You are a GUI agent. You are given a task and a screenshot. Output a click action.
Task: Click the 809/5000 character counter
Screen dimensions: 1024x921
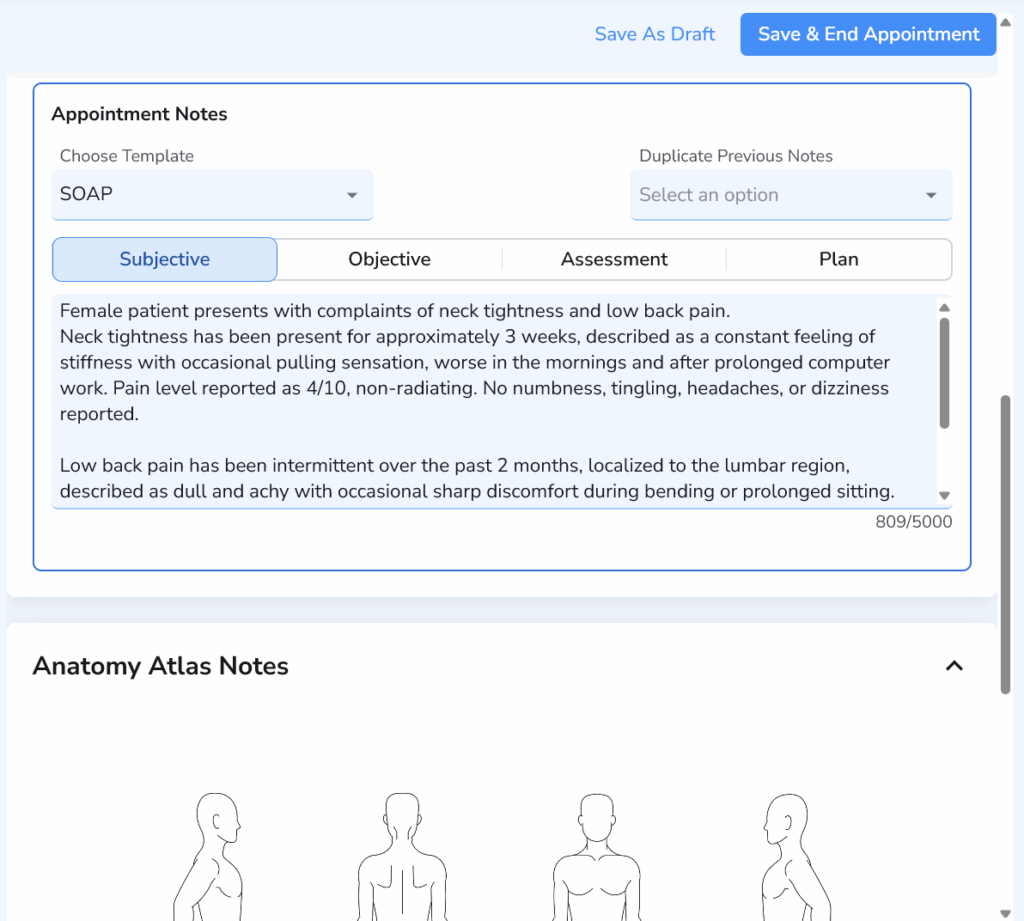pos(913,521)
